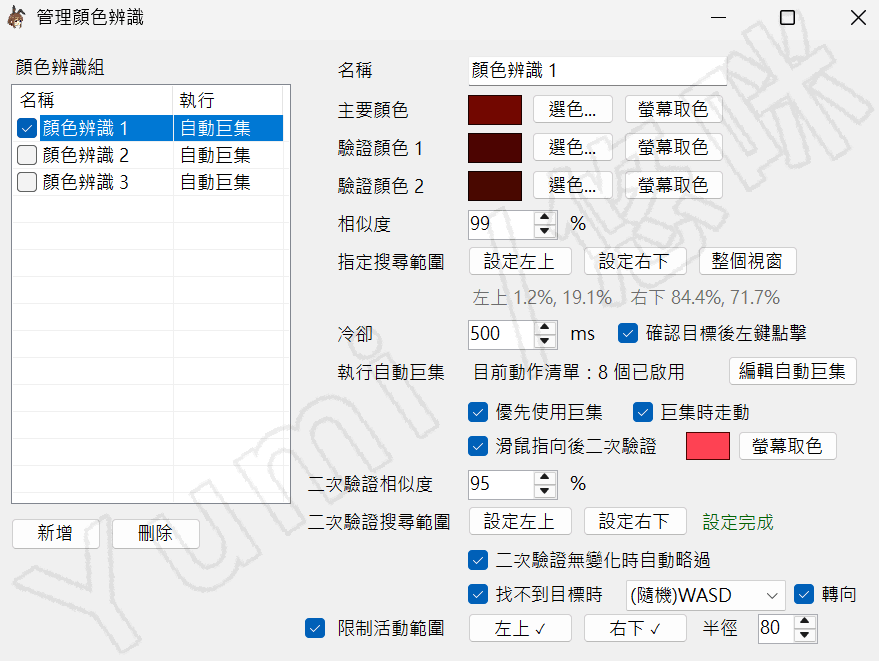
Task: Disable 限制活動範圍 checkbox
Action: 315,628
